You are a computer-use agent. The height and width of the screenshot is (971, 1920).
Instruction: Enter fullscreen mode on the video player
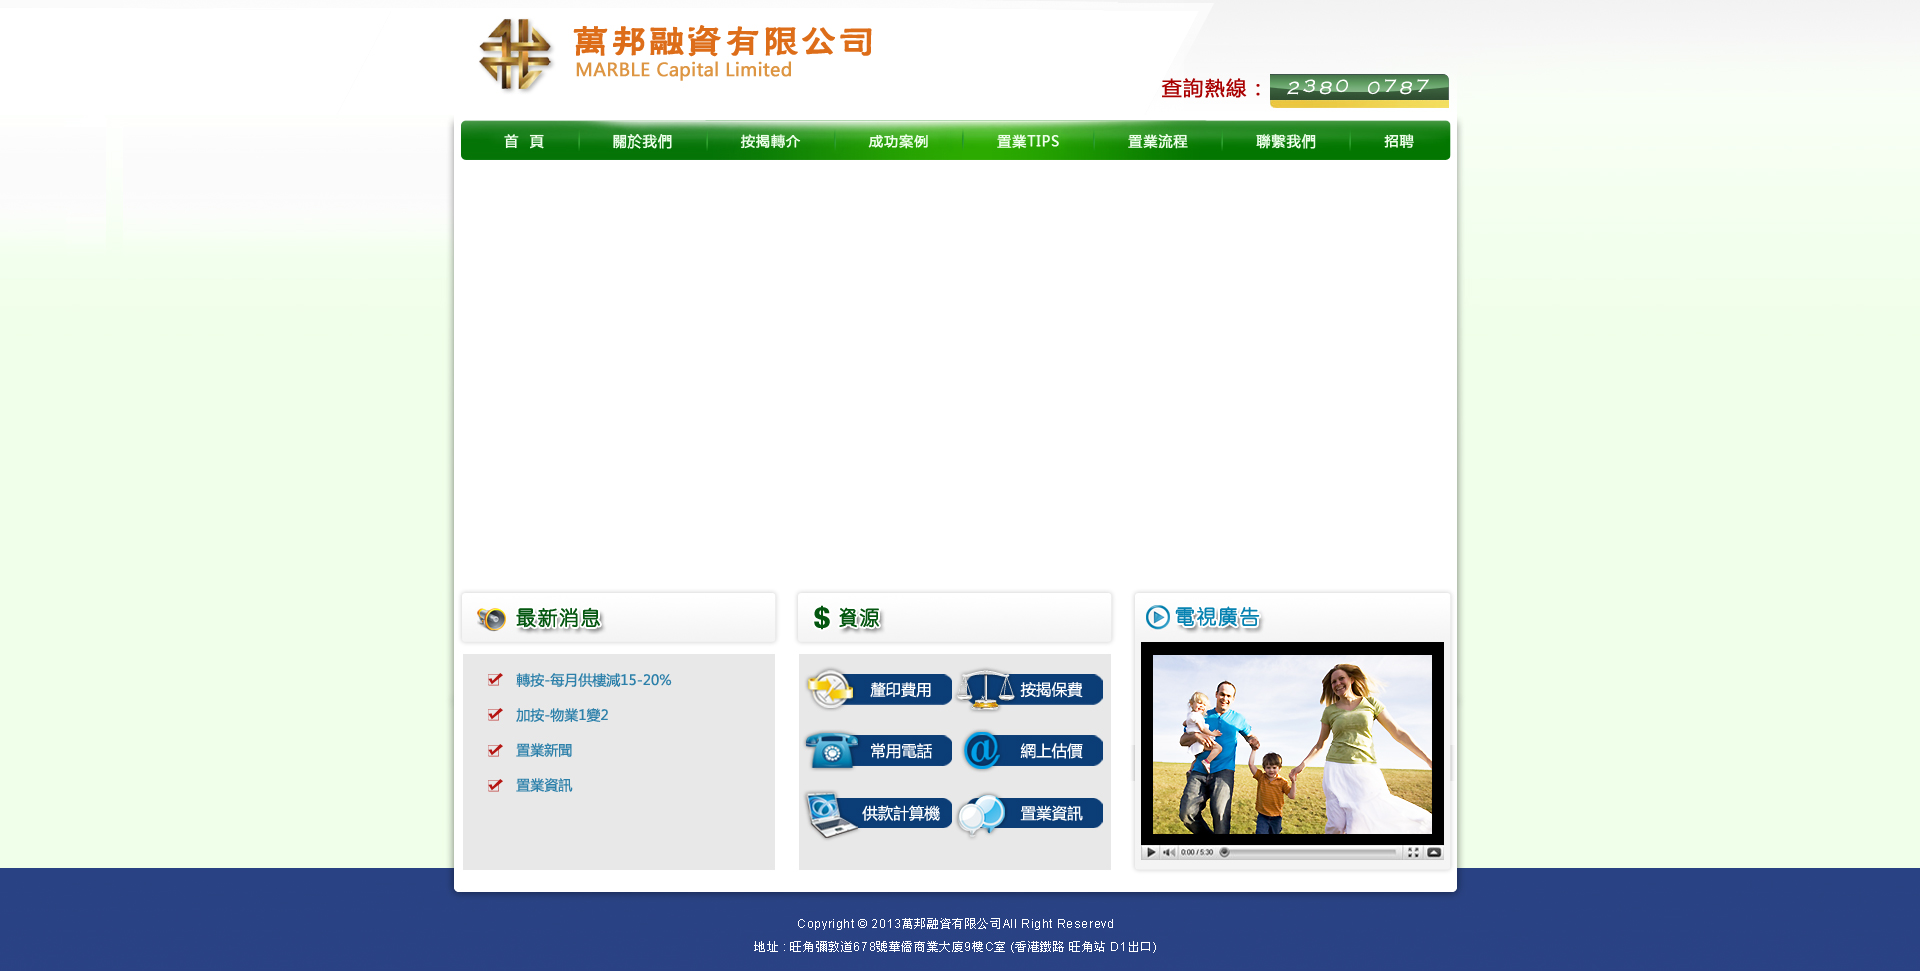point(1413,853)
